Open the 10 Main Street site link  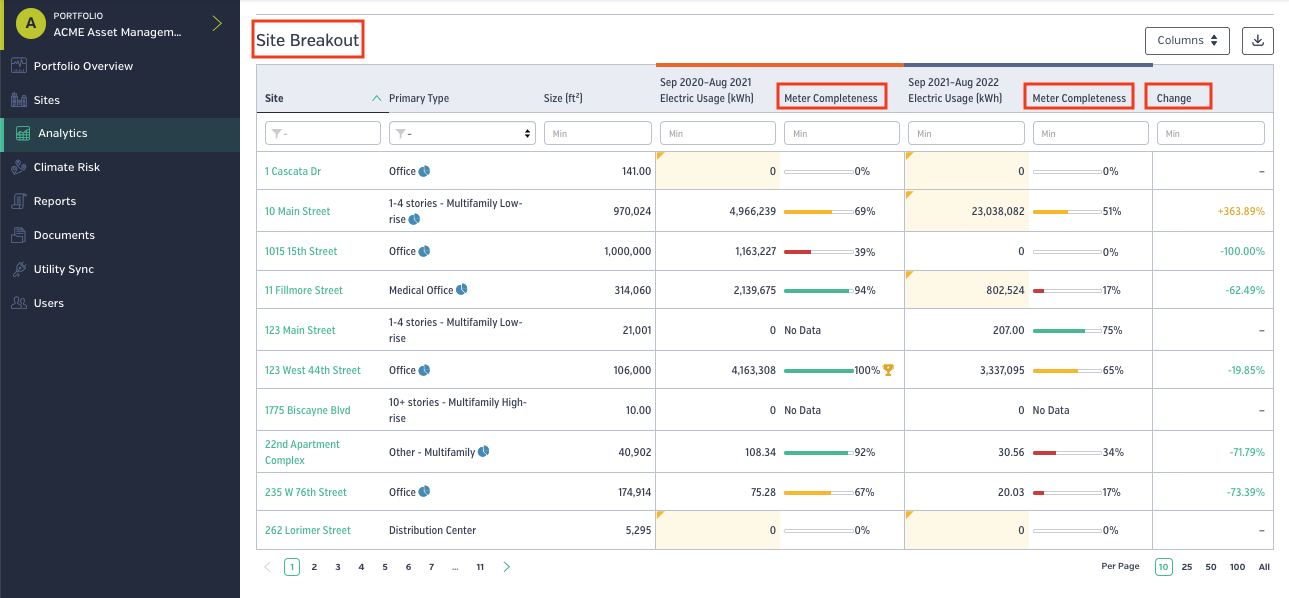click(298, 211)
